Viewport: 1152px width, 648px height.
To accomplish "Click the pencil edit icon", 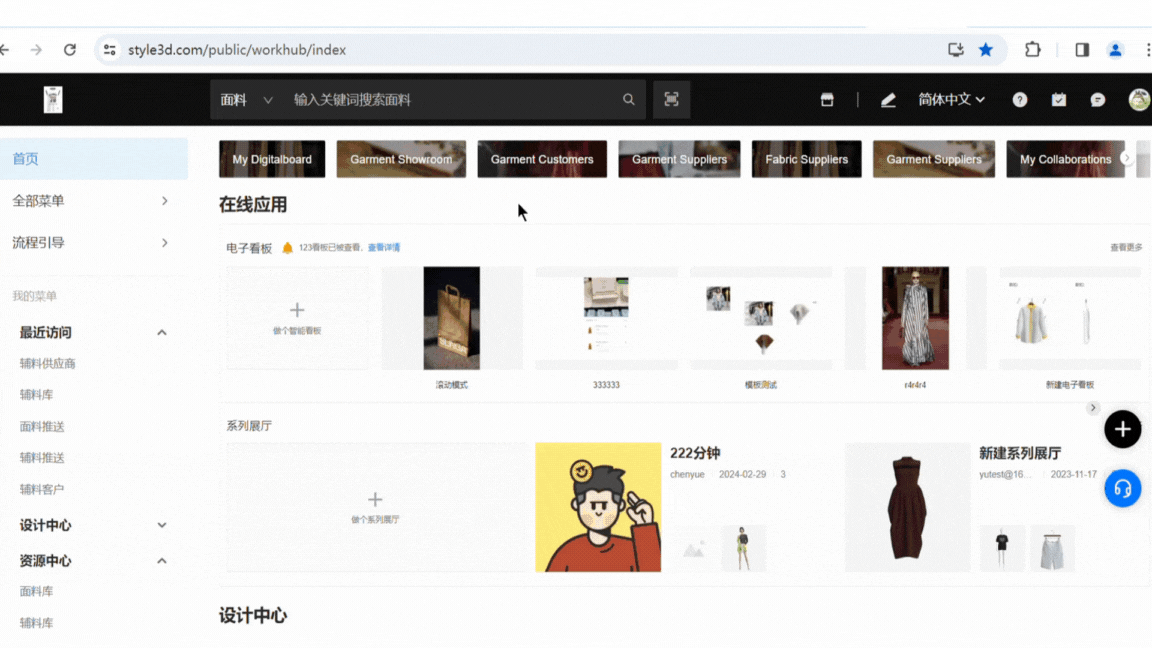I will click(x=888, y=100).
